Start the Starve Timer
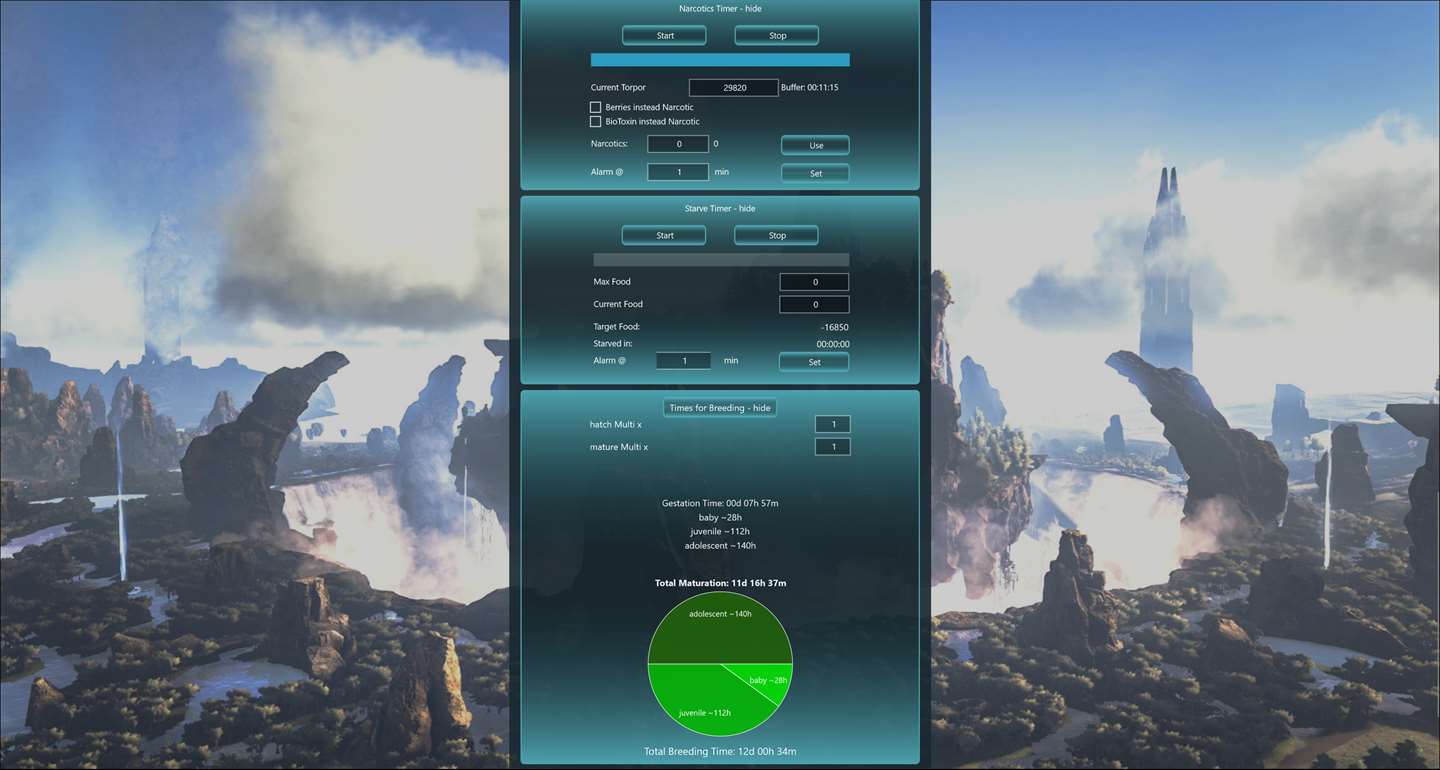Viewport: 1440px width, 770px height. (x=664, y=236)
